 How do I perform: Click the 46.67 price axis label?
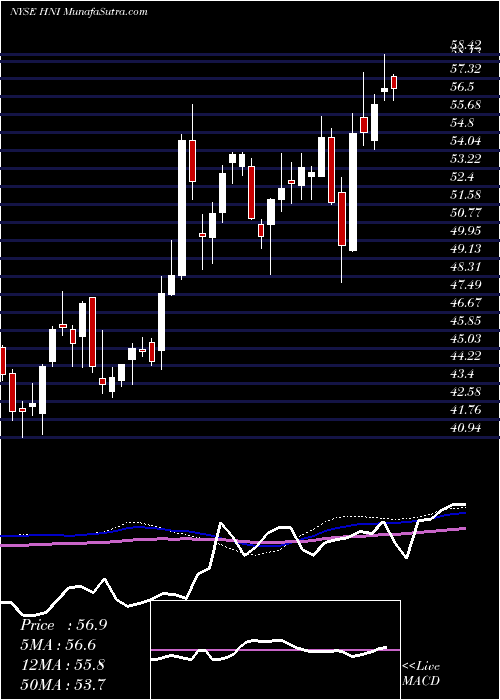tap(466, 303)
